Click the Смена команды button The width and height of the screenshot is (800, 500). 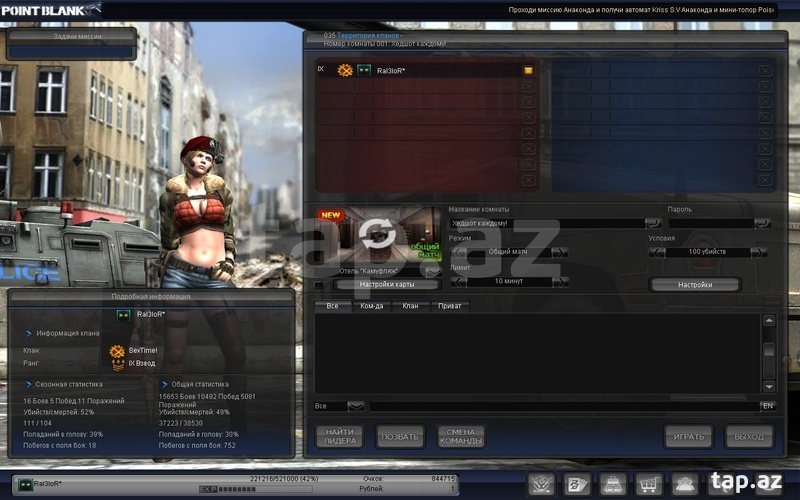click(x=461, y=437)
